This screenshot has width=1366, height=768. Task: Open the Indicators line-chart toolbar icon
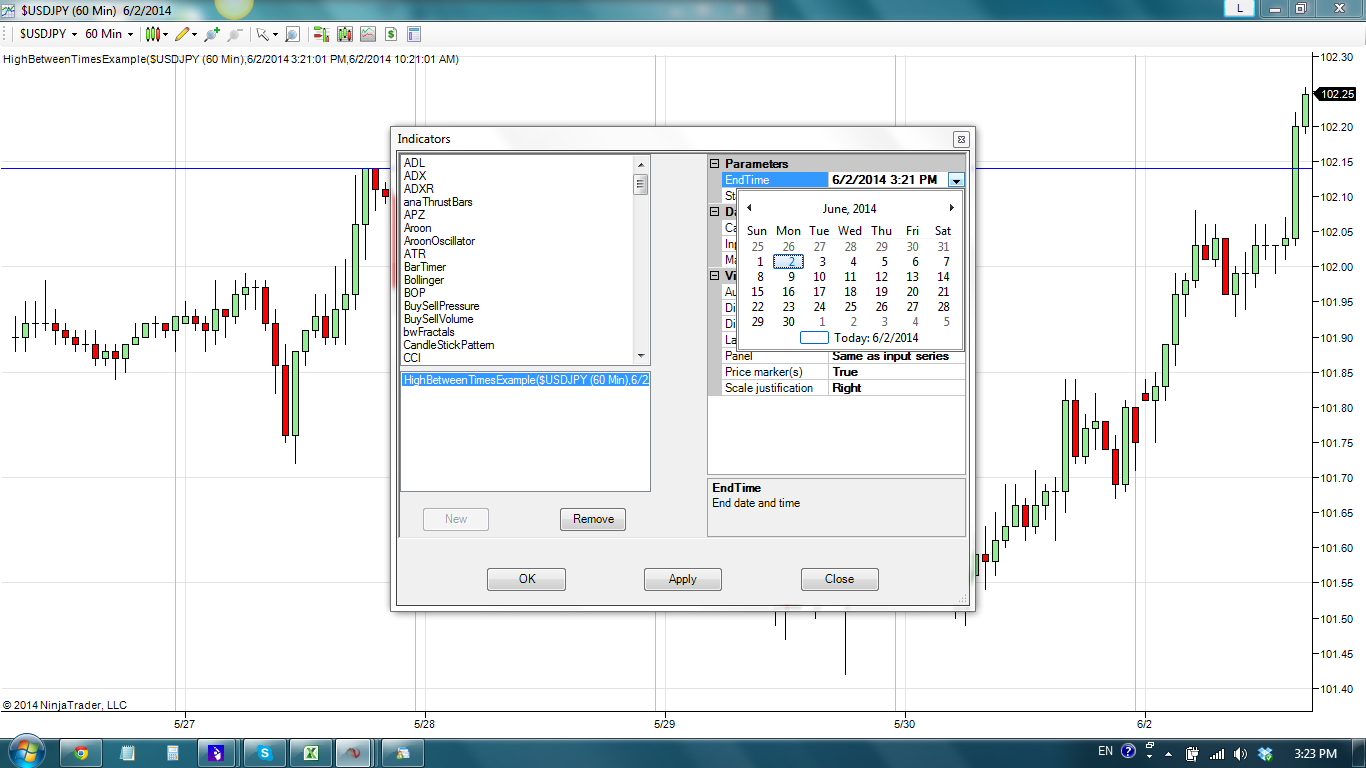(x=368, y=34)
